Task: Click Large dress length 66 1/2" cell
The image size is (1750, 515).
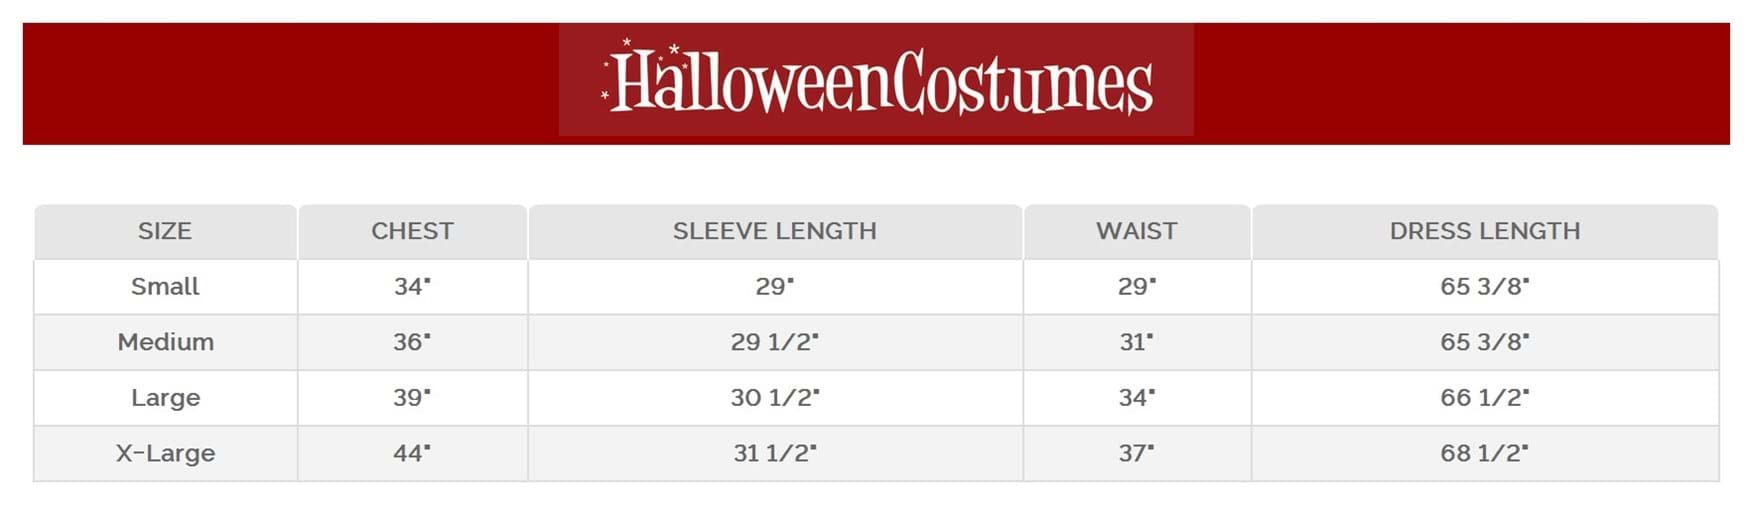Action: click(x=1484, y=398)
